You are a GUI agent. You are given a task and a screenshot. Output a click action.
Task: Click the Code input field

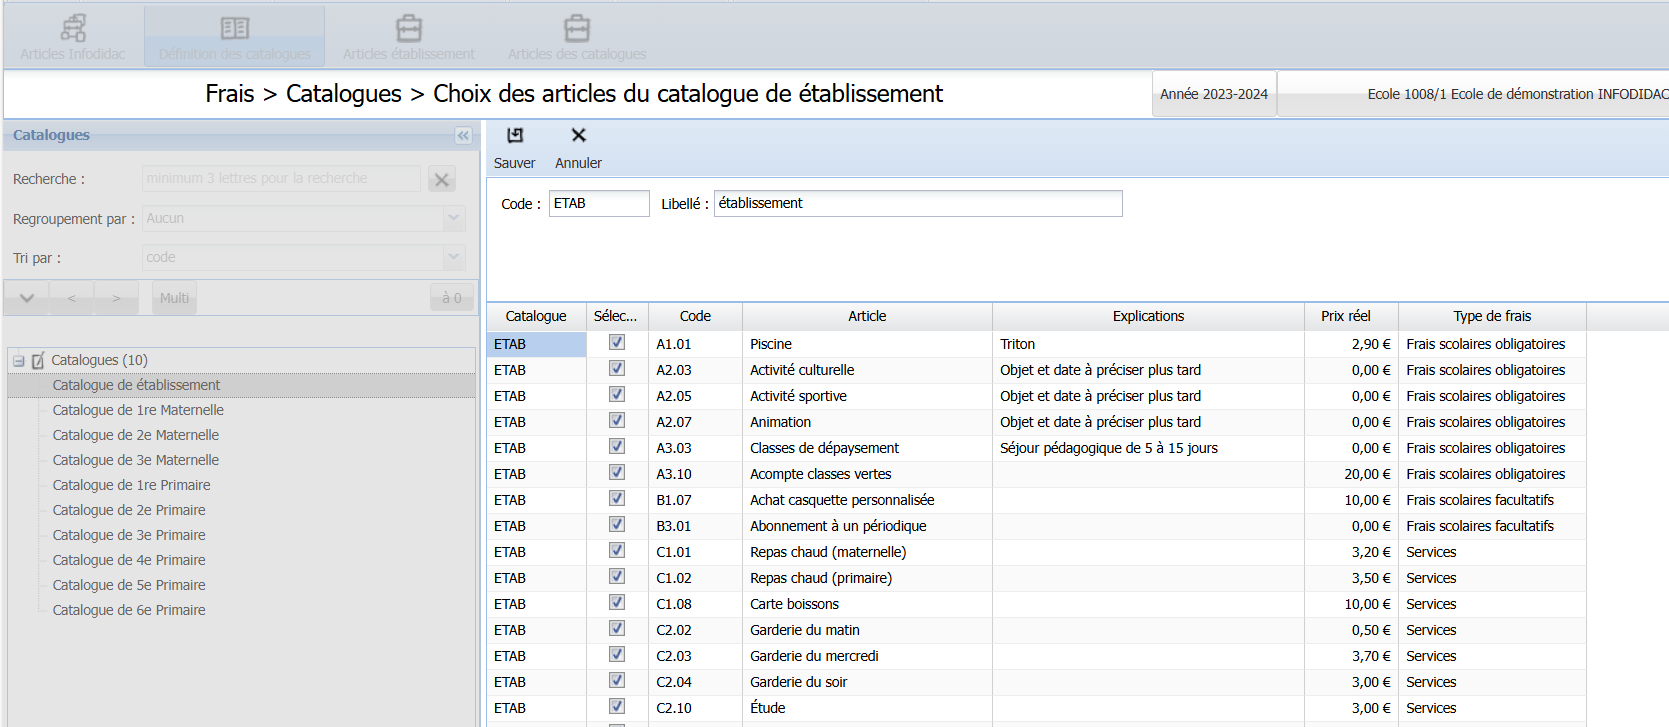tap(599, 203)
